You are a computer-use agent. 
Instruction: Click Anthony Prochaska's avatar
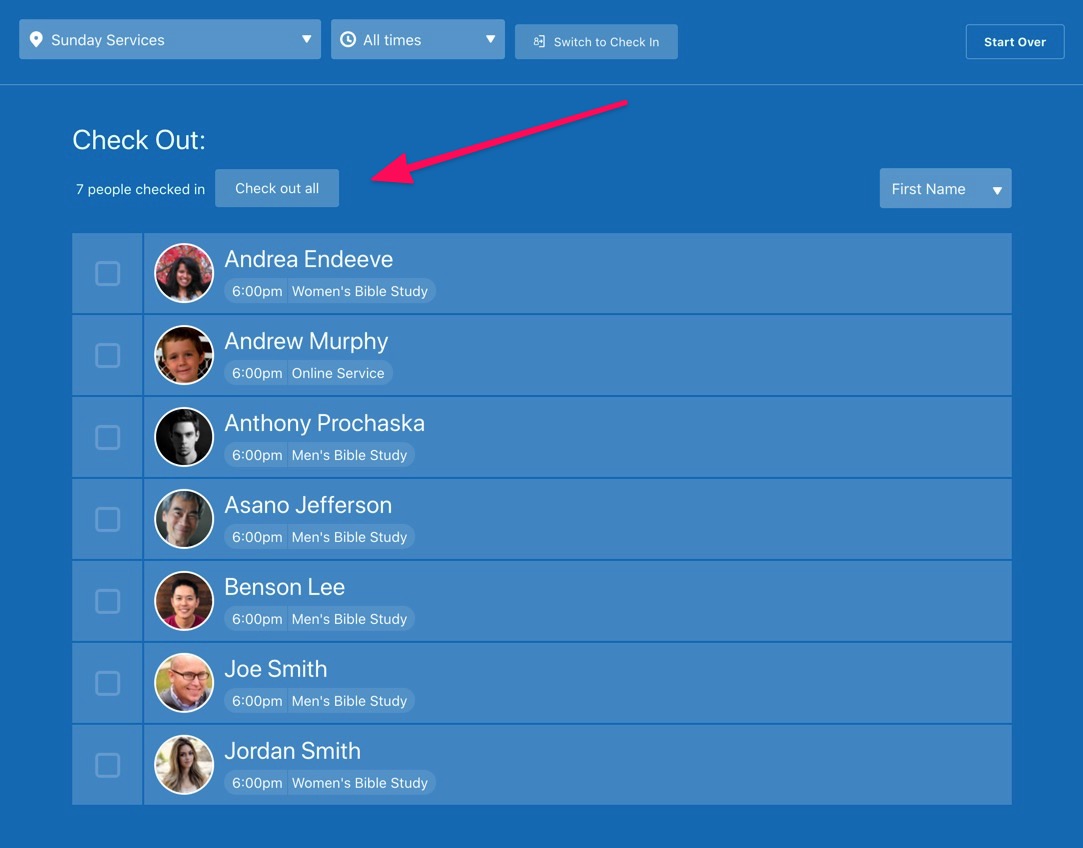tap(184, 437)
